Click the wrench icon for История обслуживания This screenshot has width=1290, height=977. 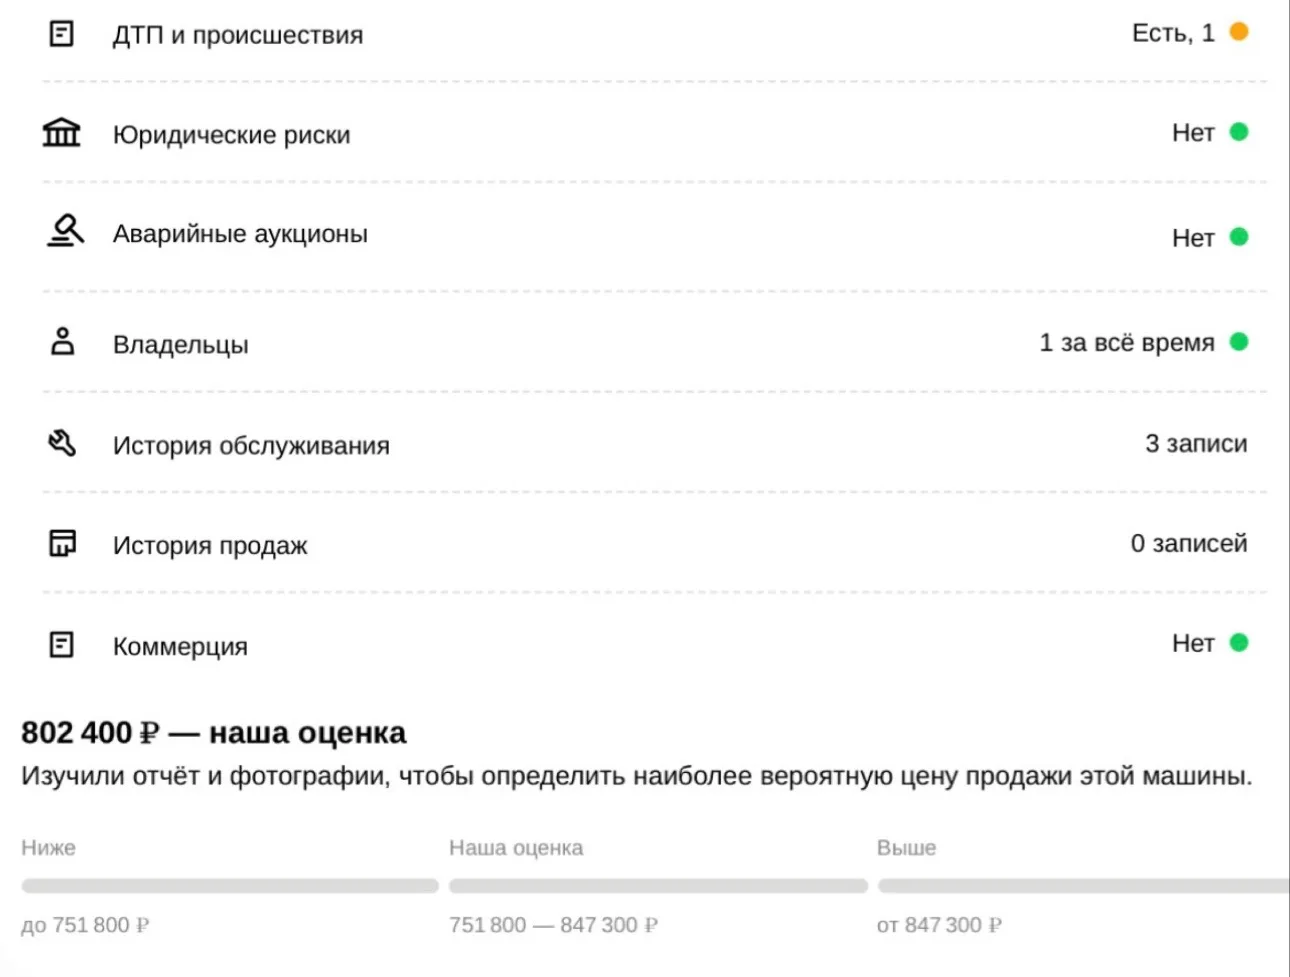tap(62, 443)
